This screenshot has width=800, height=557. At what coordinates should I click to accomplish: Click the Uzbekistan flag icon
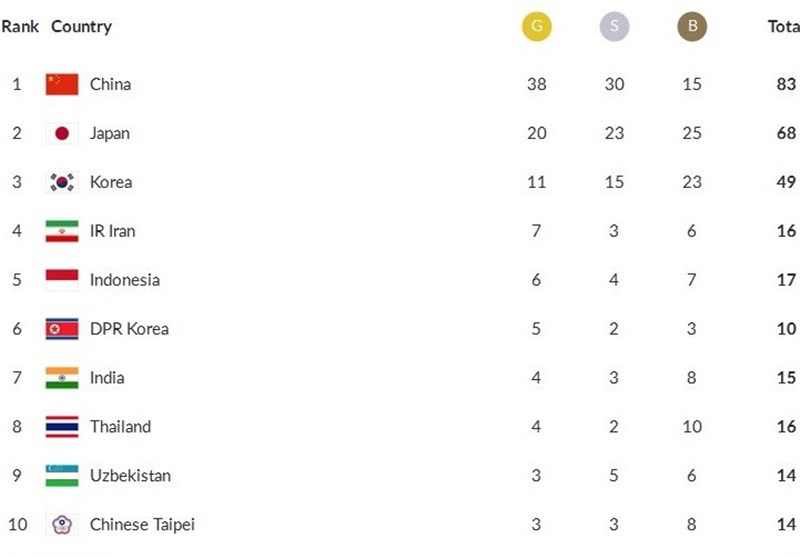(x=62, y=476)
